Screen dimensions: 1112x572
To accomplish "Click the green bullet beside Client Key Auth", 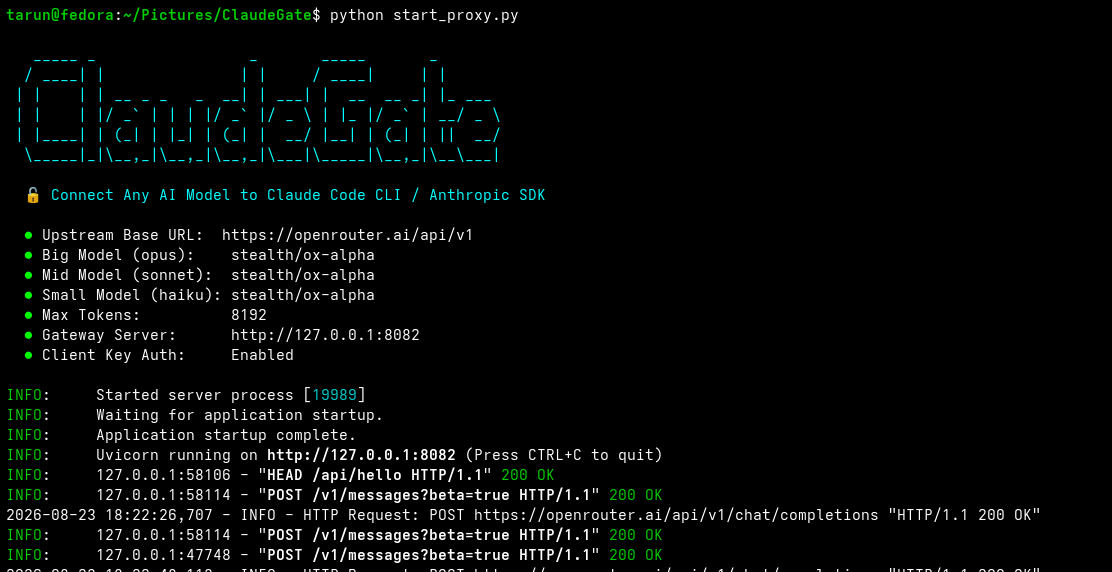I will 29,354.
